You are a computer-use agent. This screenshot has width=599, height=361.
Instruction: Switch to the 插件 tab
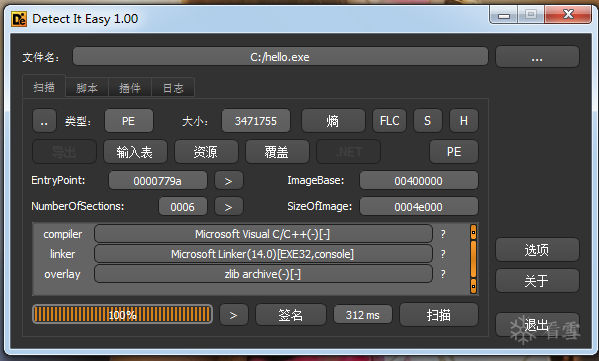pos(130,88)
